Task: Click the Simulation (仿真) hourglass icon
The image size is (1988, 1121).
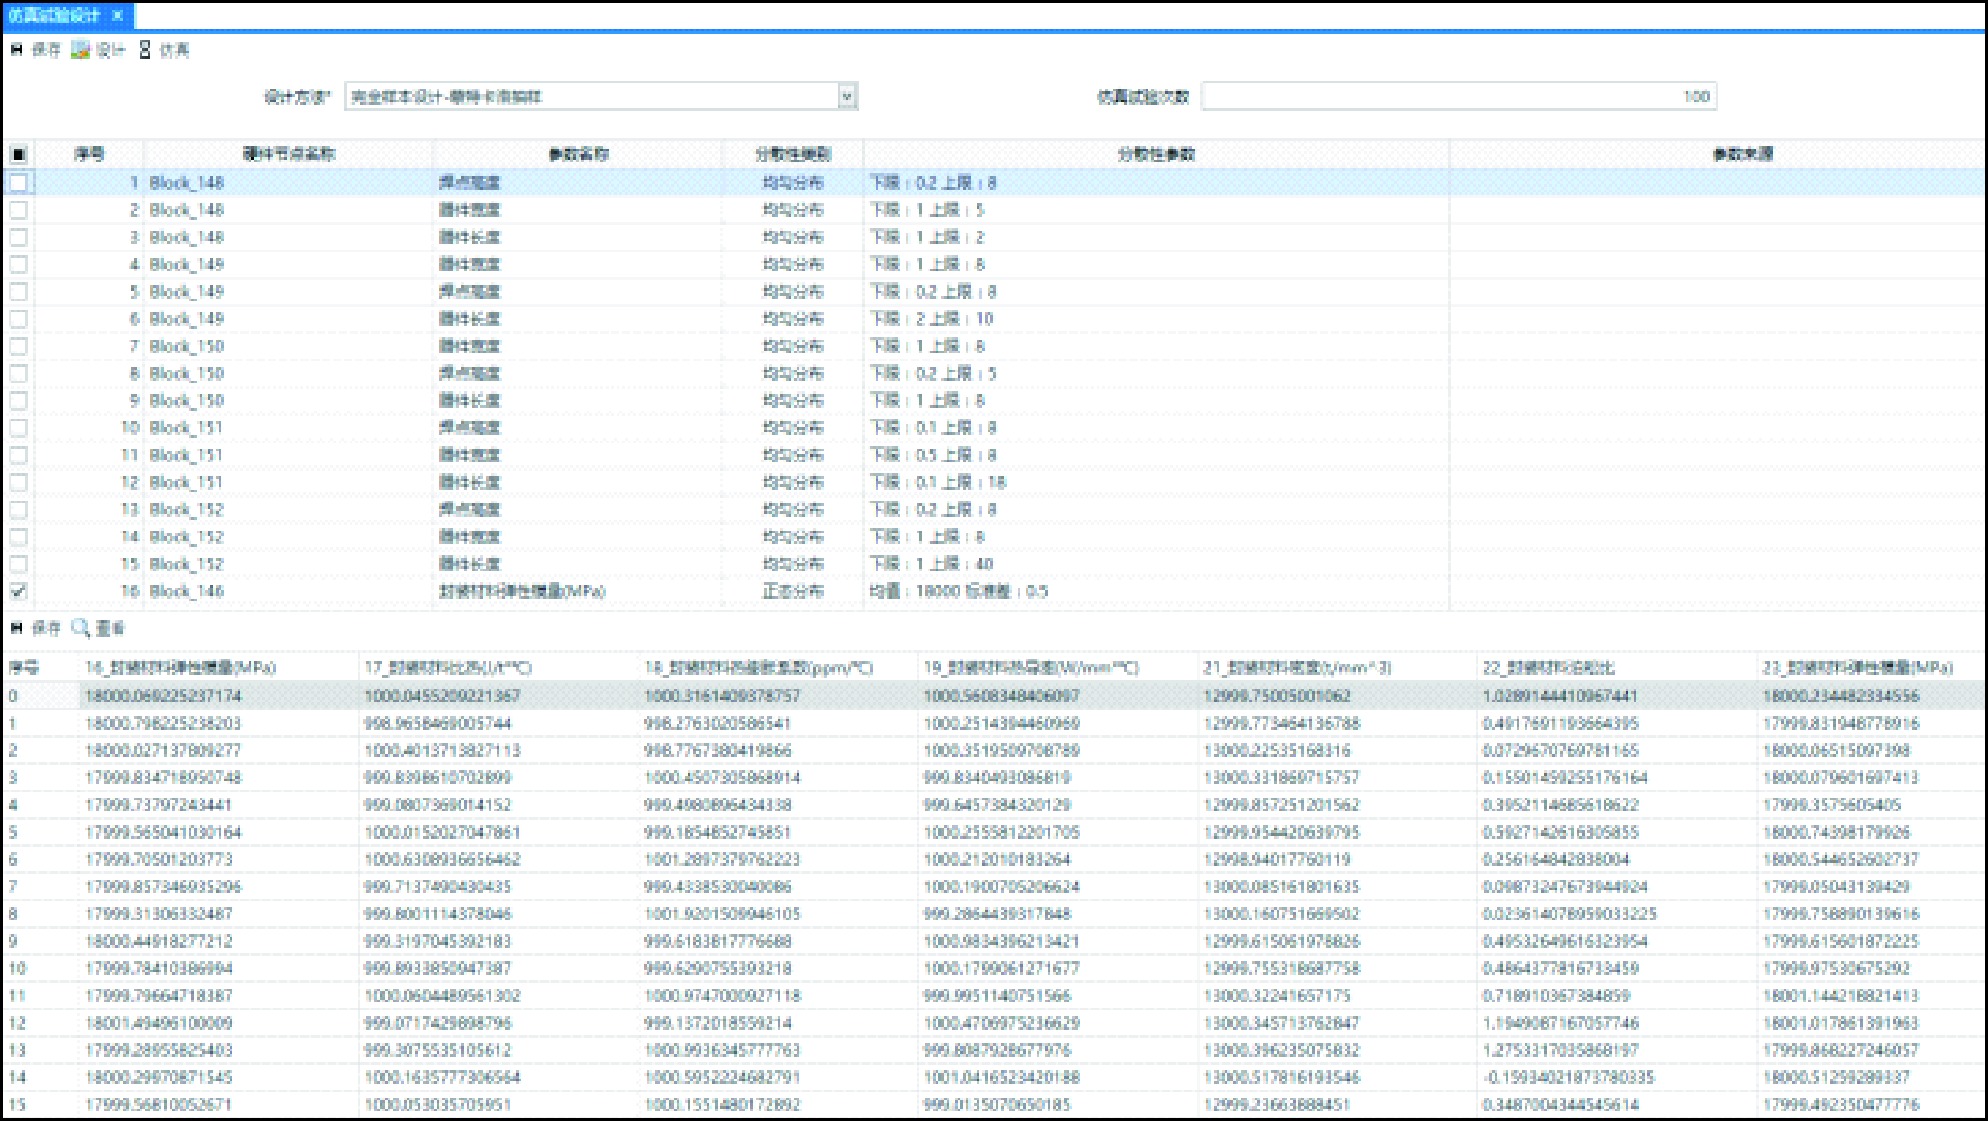Action: (x=145, y=50)
